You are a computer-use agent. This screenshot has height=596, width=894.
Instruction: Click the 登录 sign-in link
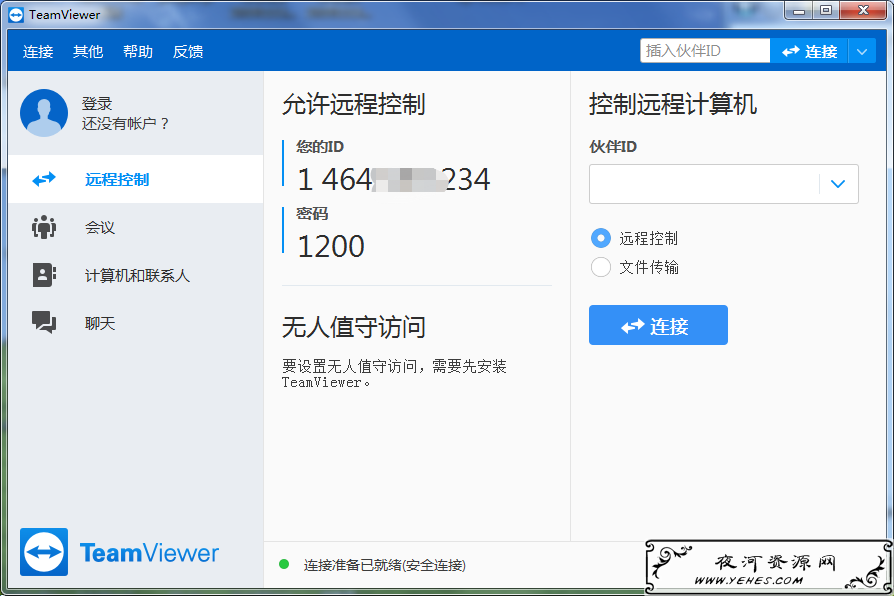[x=97, y=103]
